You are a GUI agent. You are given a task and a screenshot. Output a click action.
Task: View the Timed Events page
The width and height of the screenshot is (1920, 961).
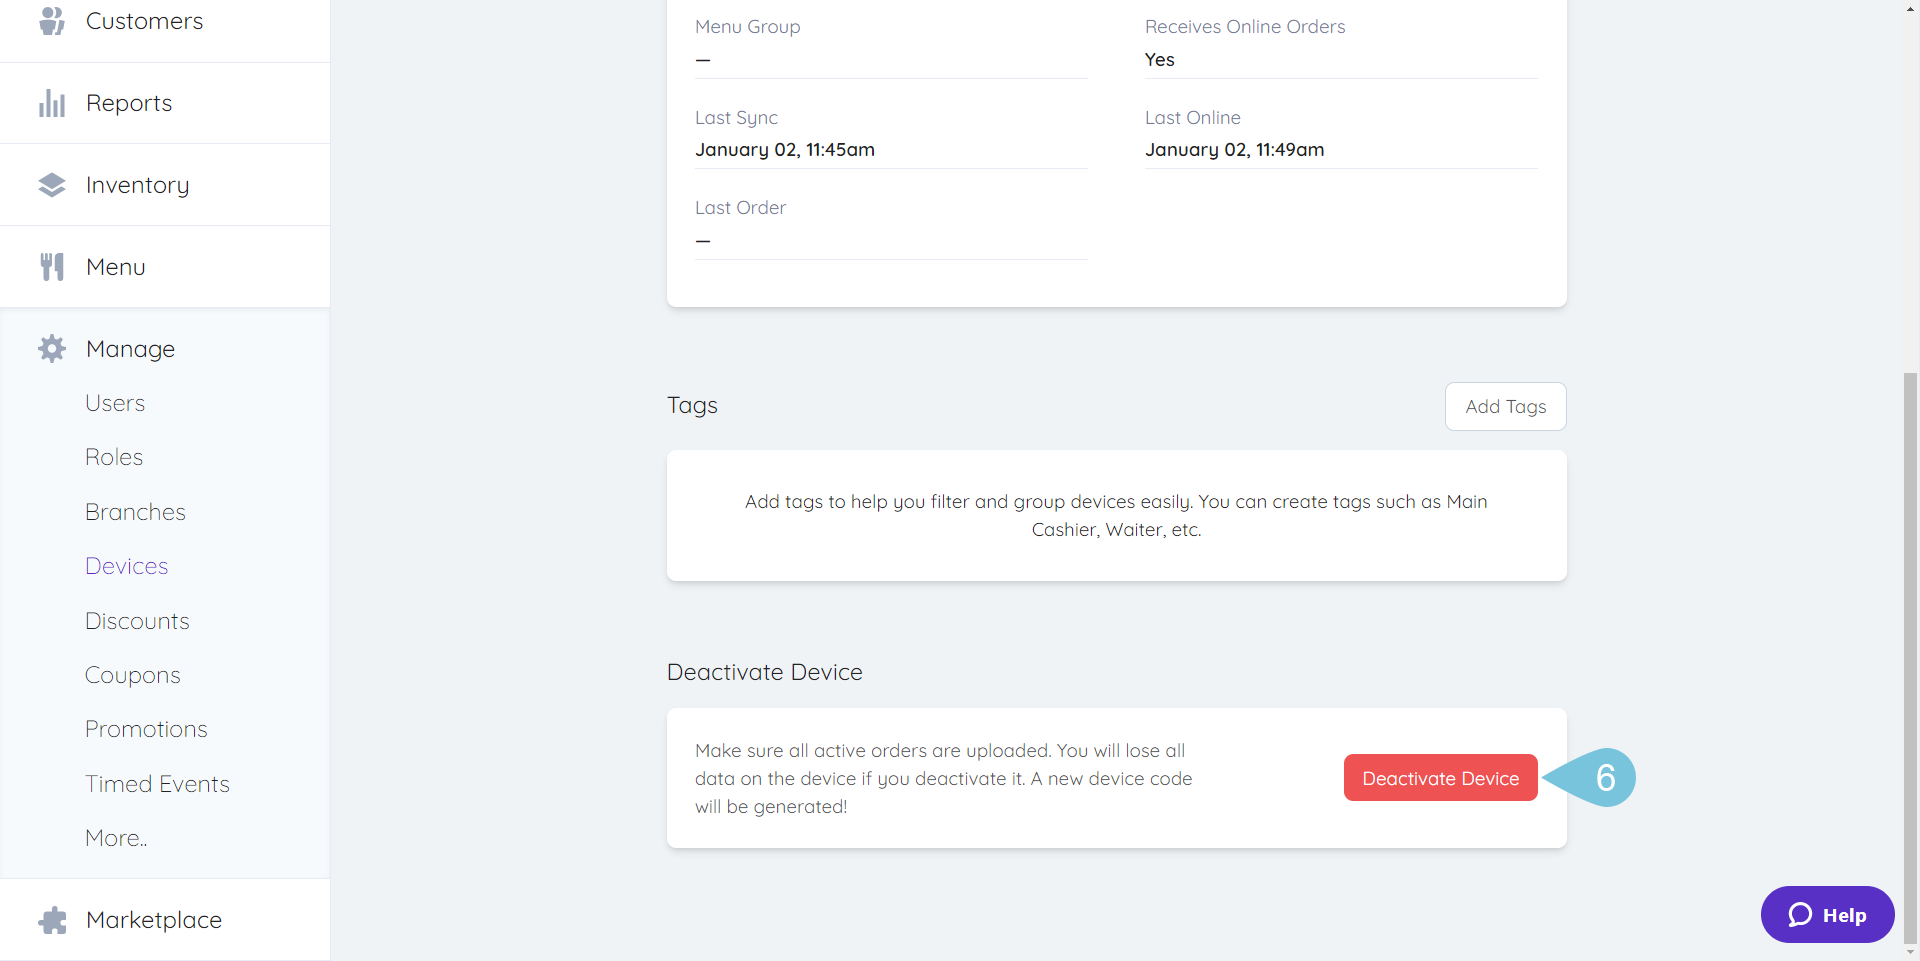[x=157, y=783]
